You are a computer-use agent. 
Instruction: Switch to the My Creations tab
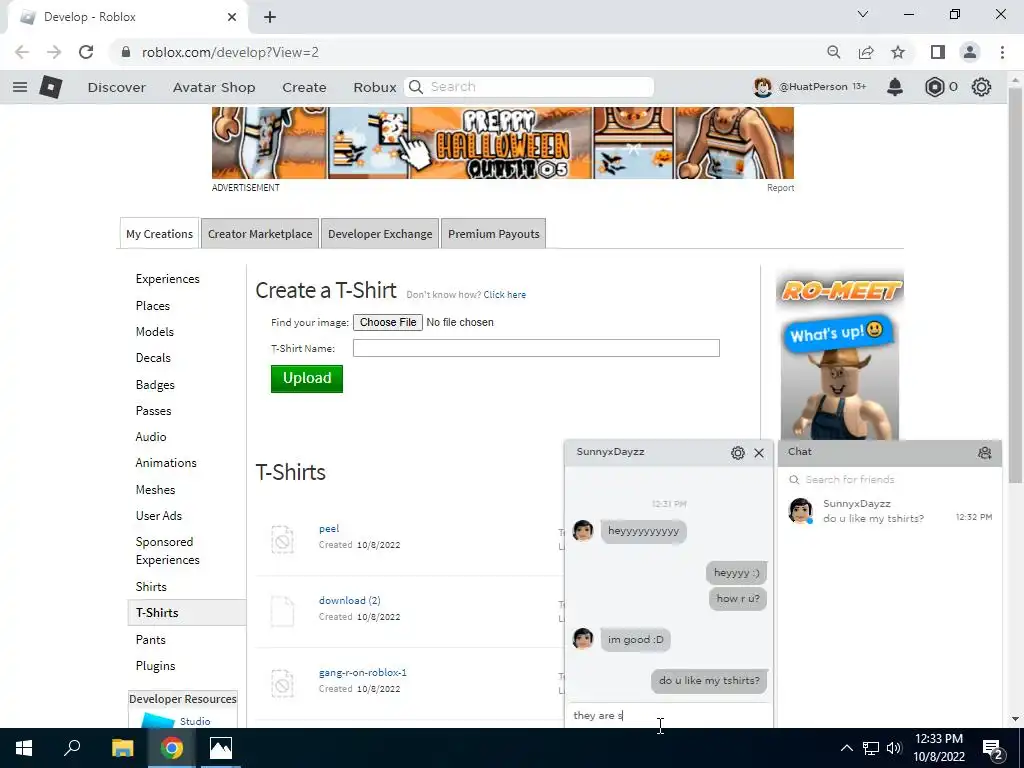159,234
